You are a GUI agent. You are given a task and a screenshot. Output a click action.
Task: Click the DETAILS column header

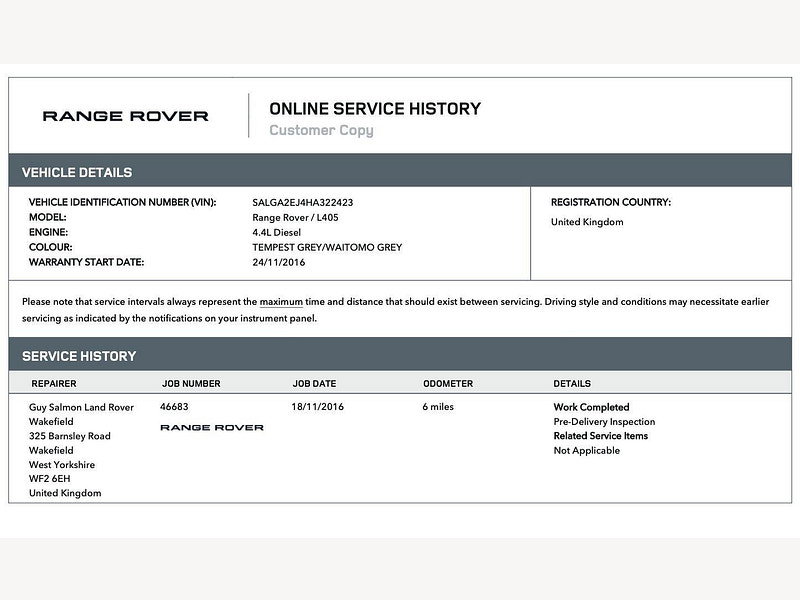(x=572, y=384)
